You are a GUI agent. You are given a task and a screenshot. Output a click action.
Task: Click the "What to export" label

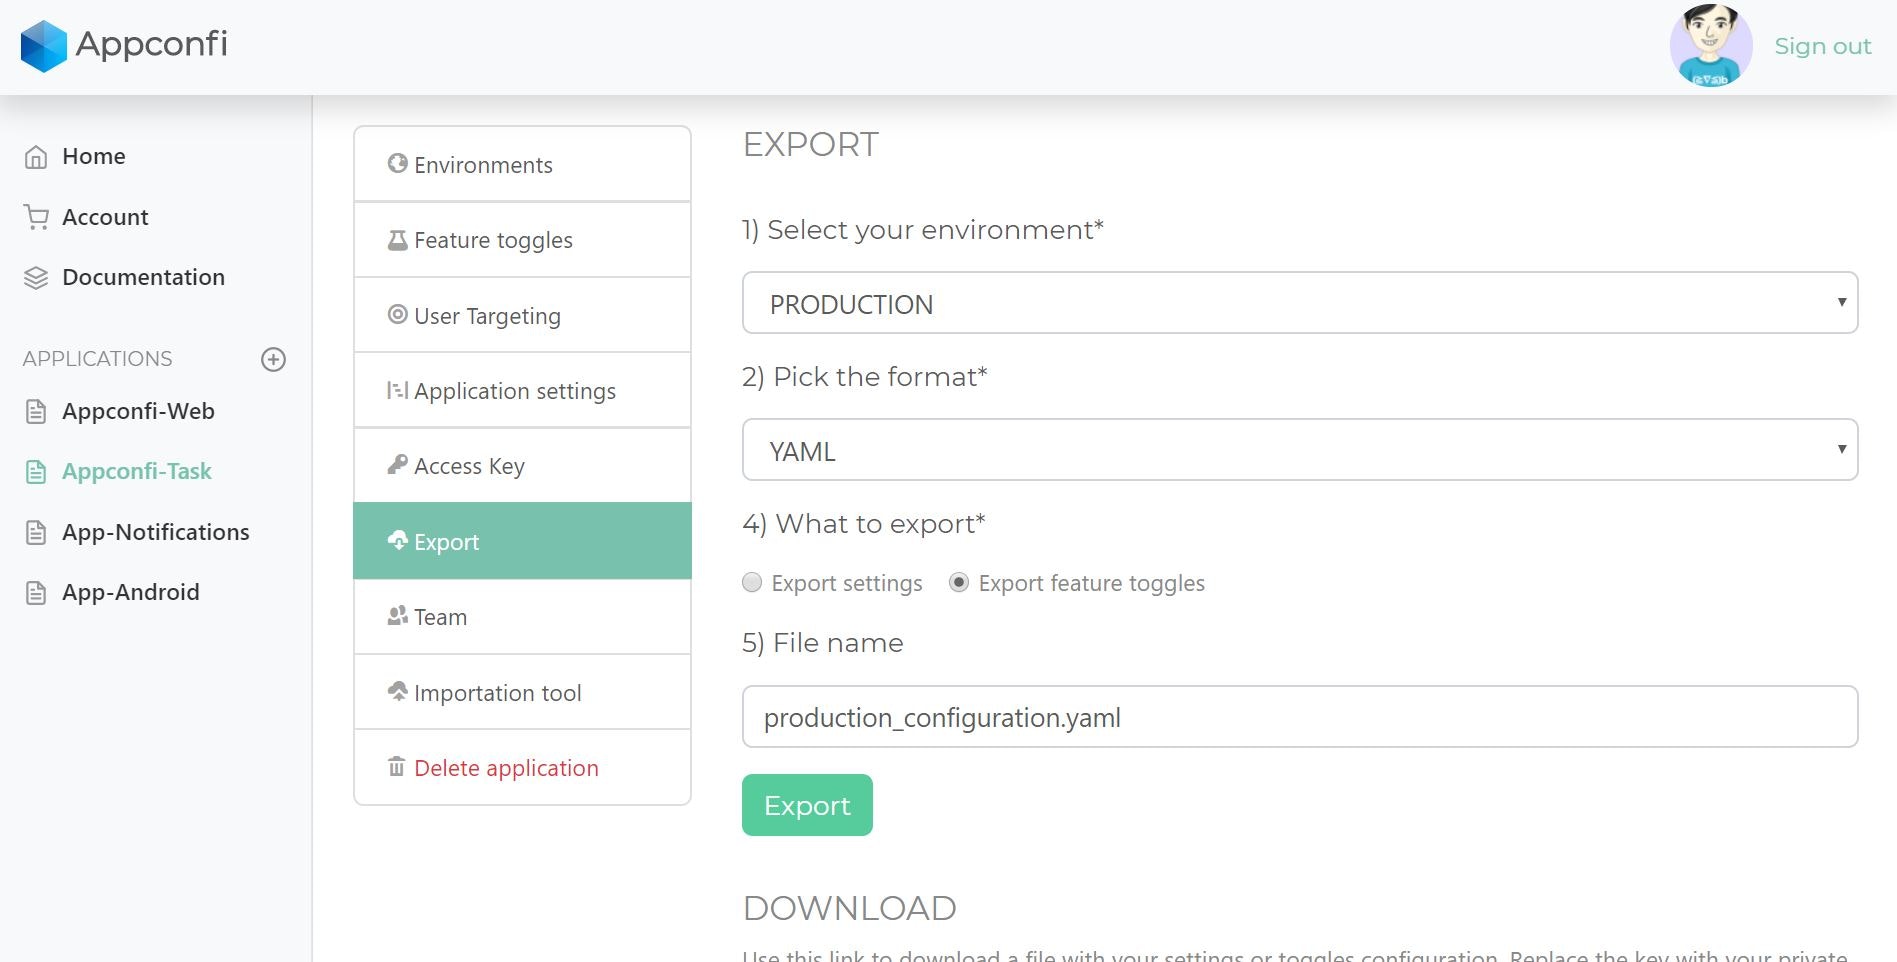(x=864, y=524)
